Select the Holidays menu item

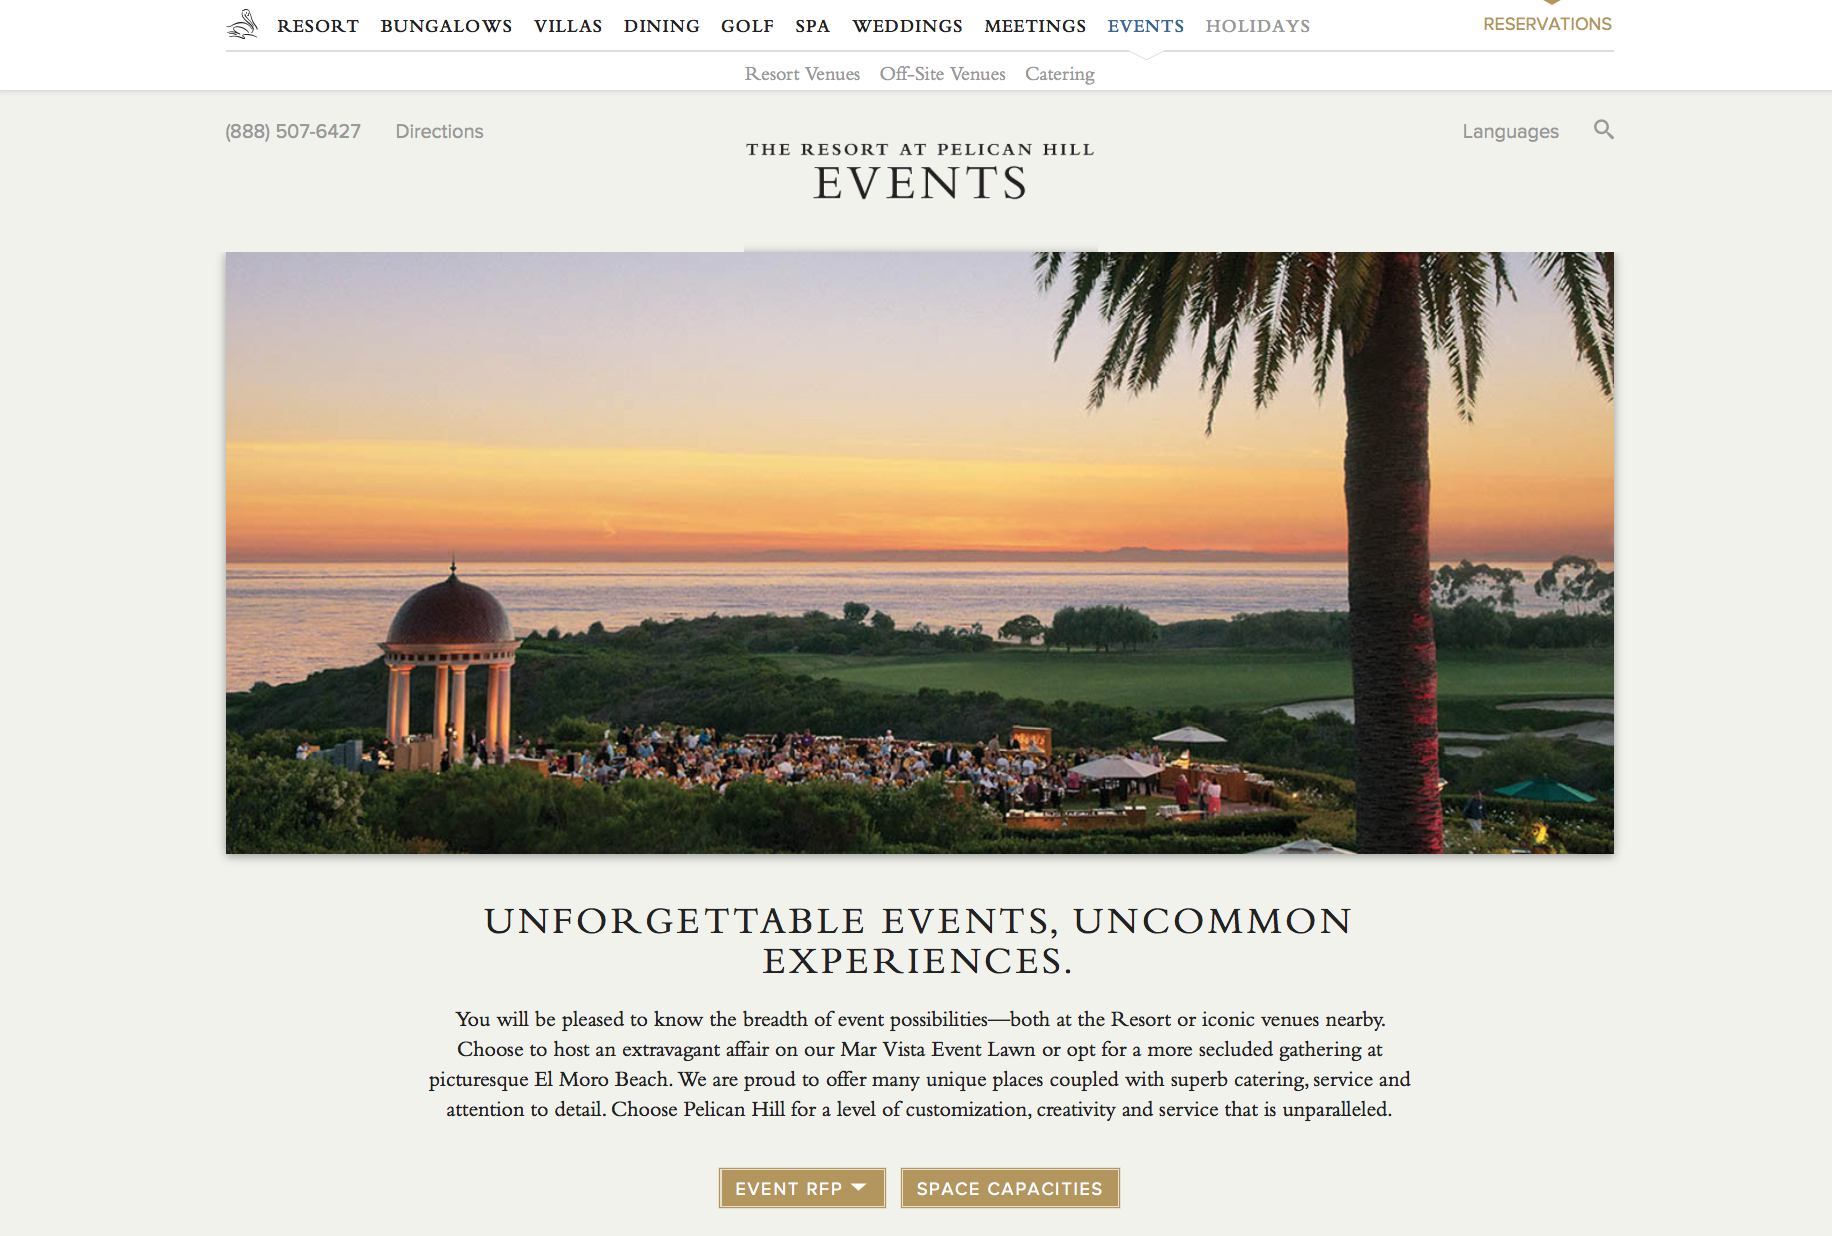1258,26
